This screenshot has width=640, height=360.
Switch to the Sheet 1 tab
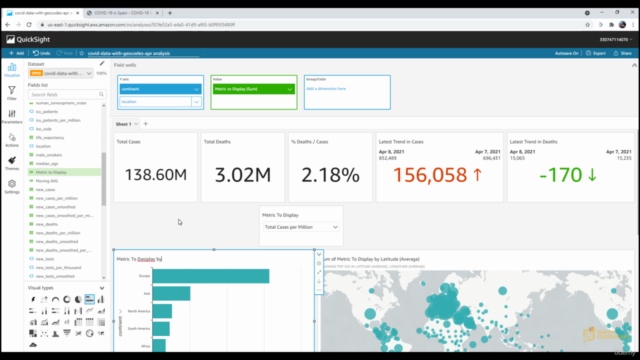point(123,124)
